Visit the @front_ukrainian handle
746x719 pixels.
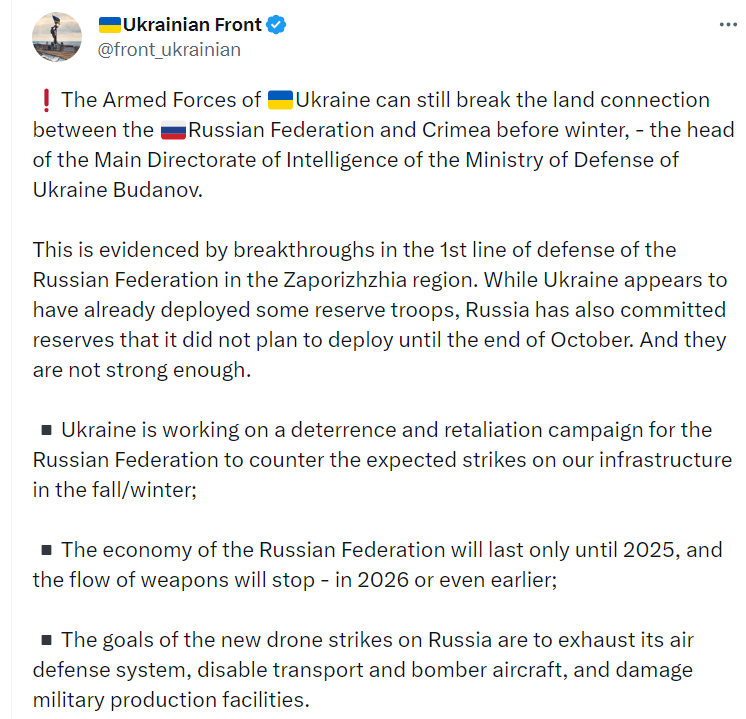tap(168, 49)
